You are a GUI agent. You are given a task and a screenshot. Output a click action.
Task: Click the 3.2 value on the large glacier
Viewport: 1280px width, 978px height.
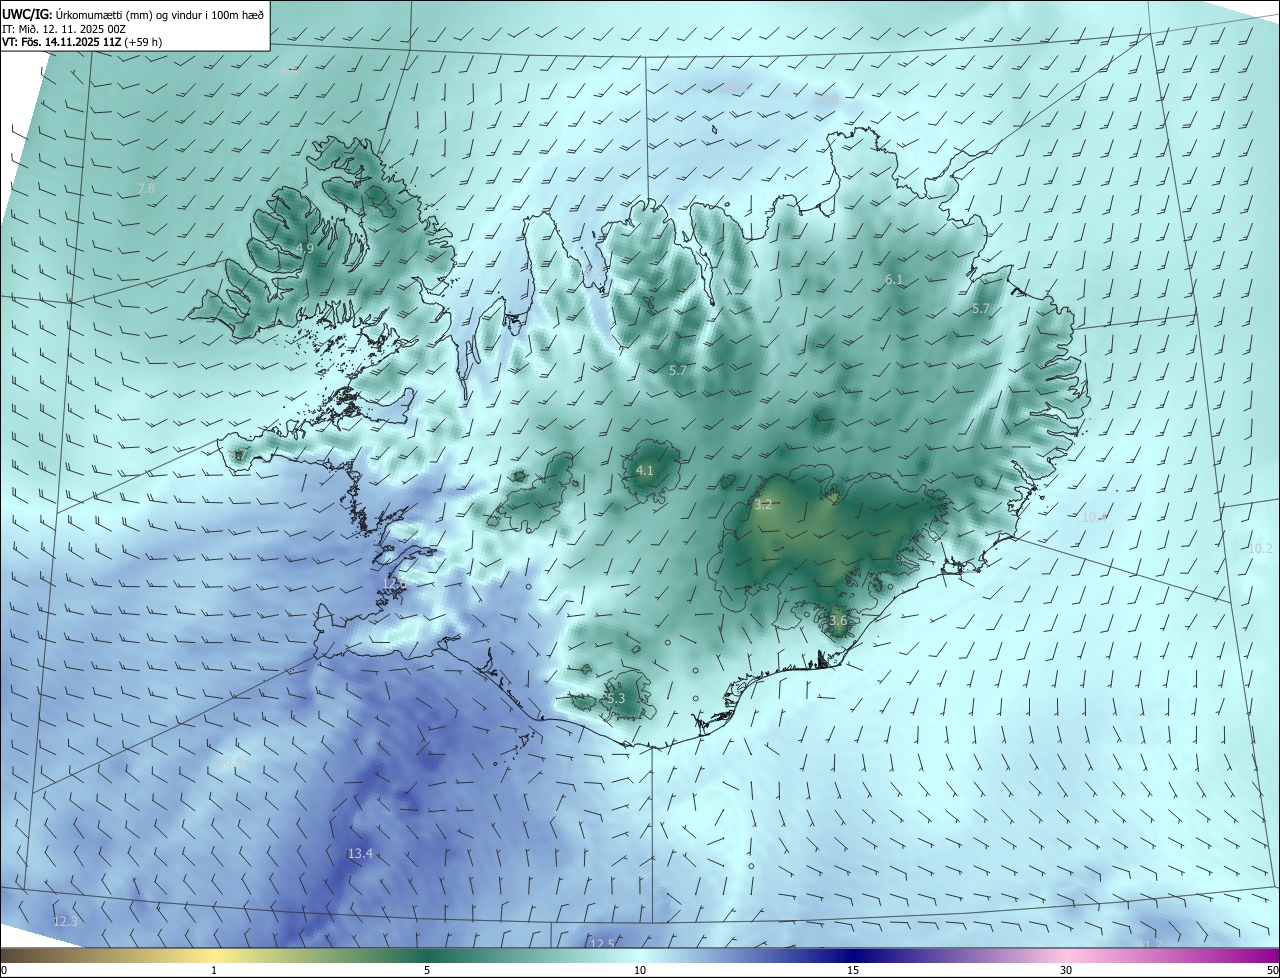pyautogui.click(x=763, y=505)
